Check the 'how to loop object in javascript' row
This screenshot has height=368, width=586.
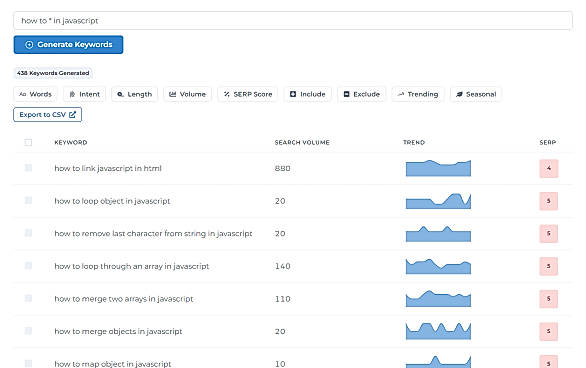[x=28, y=201]
